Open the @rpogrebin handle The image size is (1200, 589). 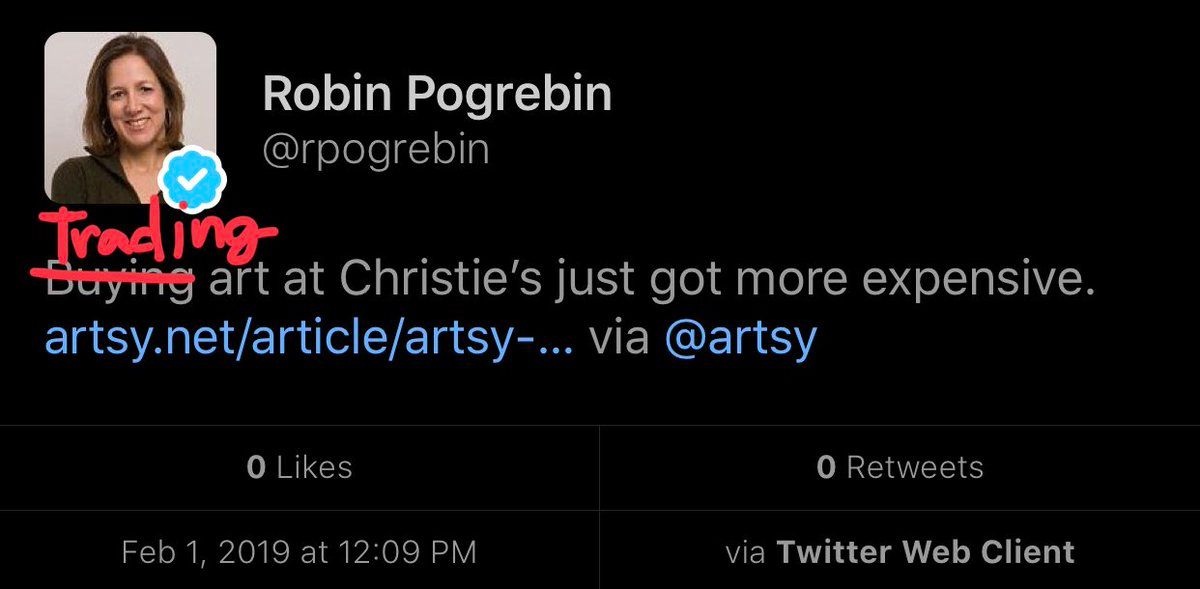(x=376, y=148)
